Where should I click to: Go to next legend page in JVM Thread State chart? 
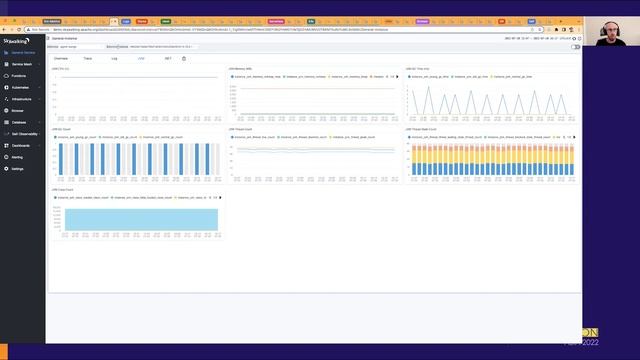pyautogui.click(x=574, y=137)
